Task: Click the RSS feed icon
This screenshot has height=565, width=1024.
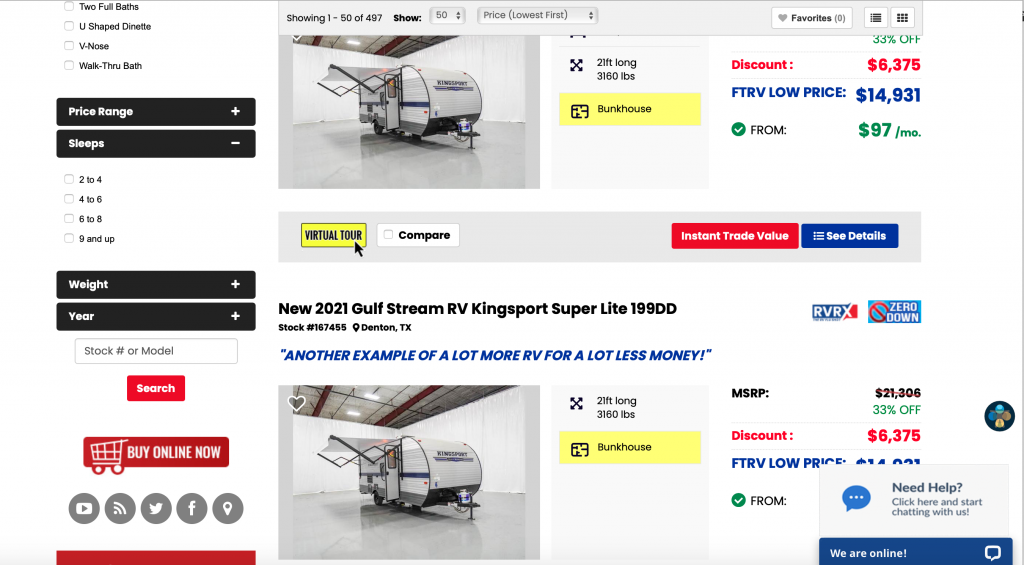Action: (120, 509)
